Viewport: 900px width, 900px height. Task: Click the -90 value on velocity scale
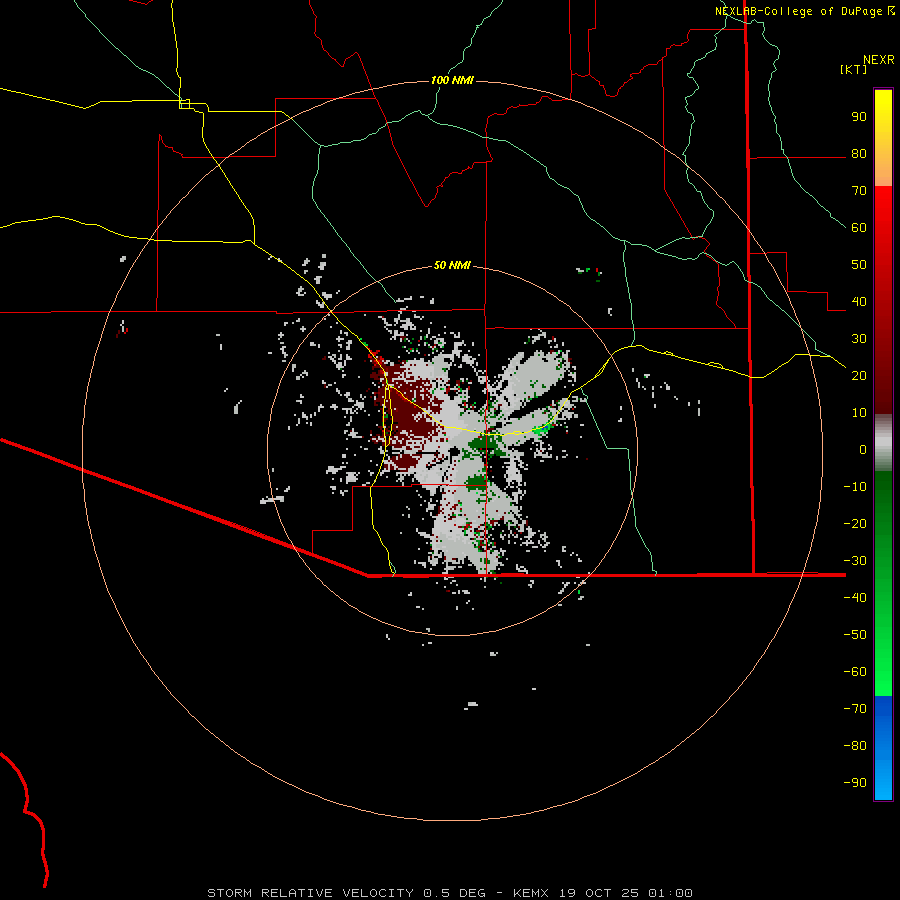[855, 783]
